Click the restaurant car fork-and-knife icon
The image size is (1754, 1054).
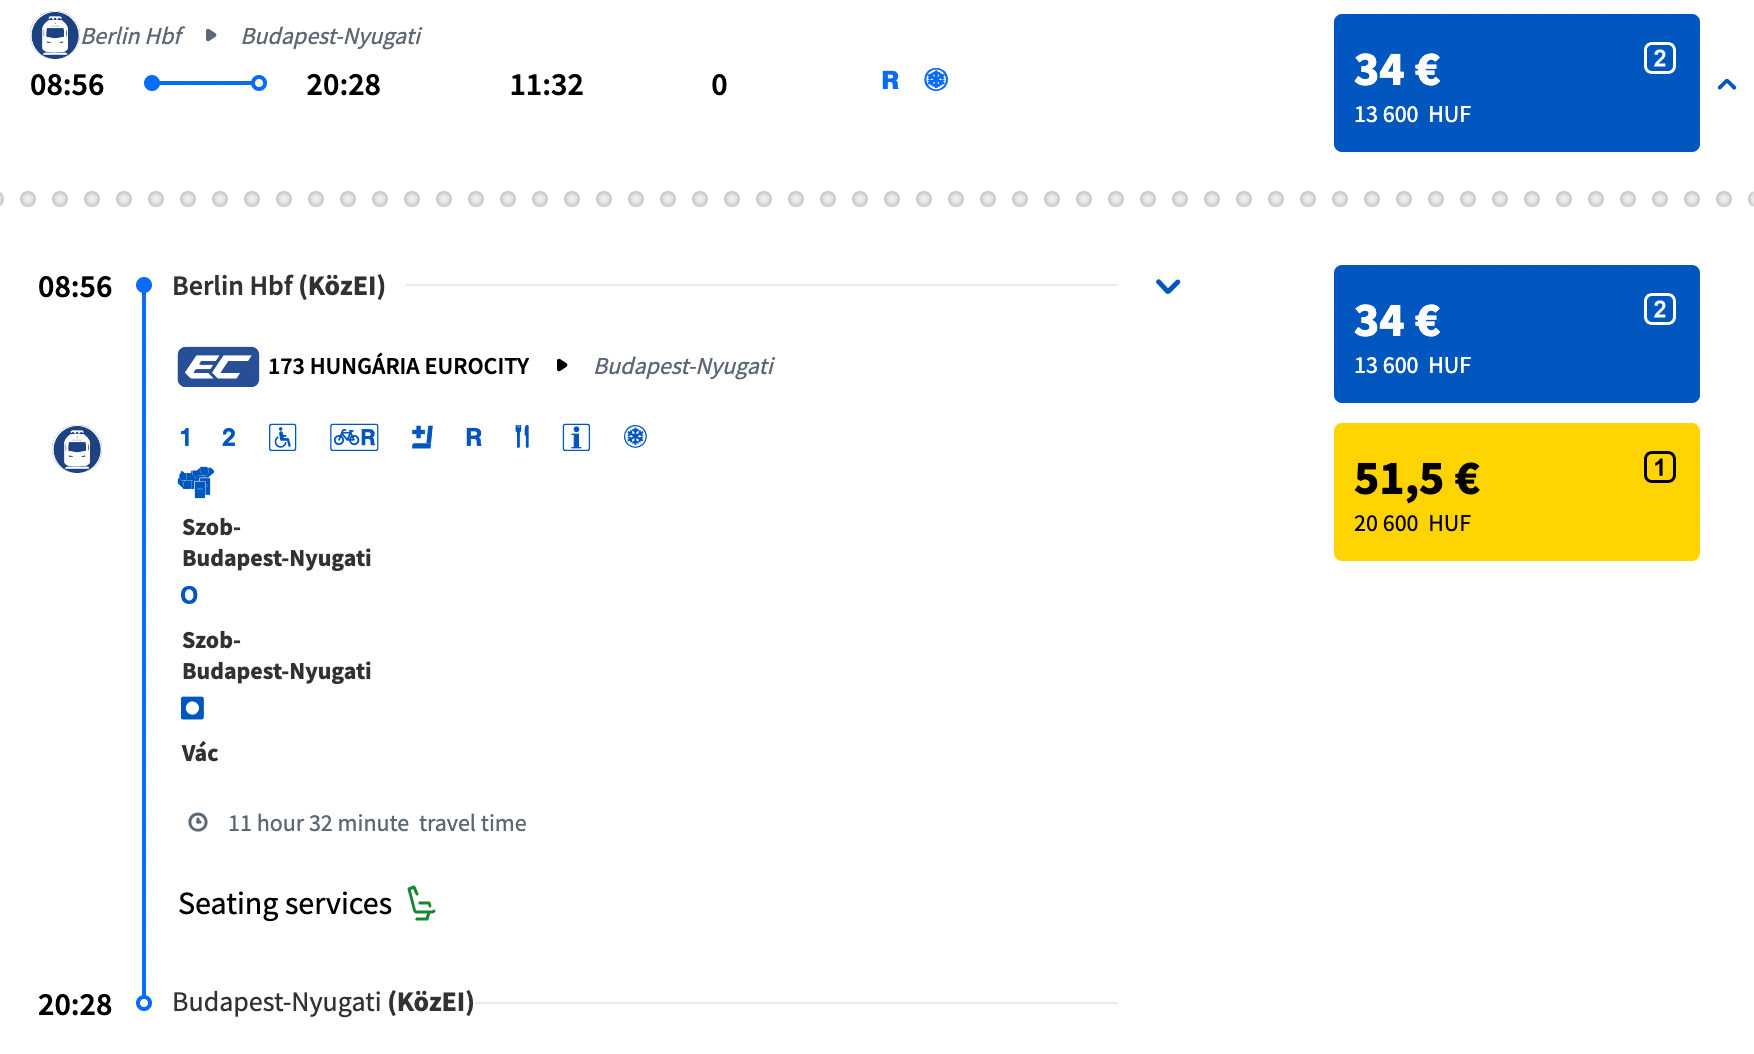522,437
